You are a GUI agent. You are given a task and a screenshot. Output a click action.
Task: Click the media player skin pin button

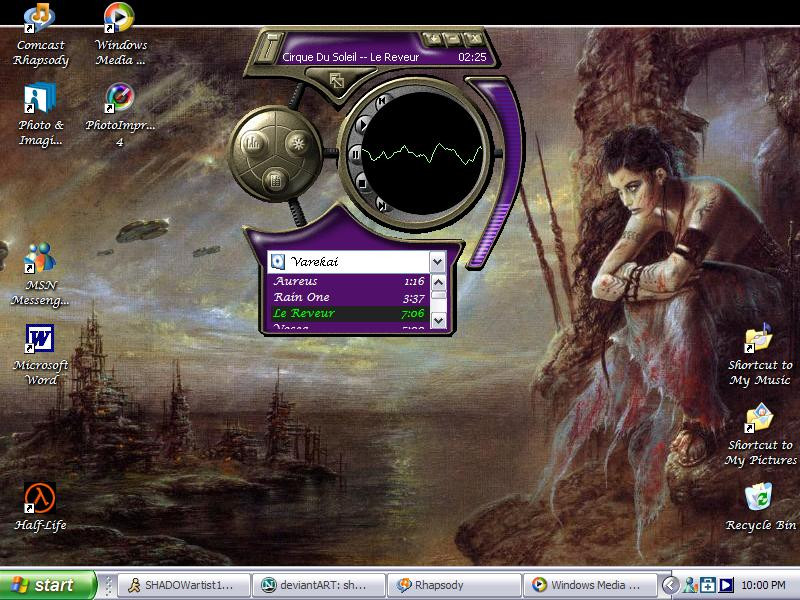point(433,39)
